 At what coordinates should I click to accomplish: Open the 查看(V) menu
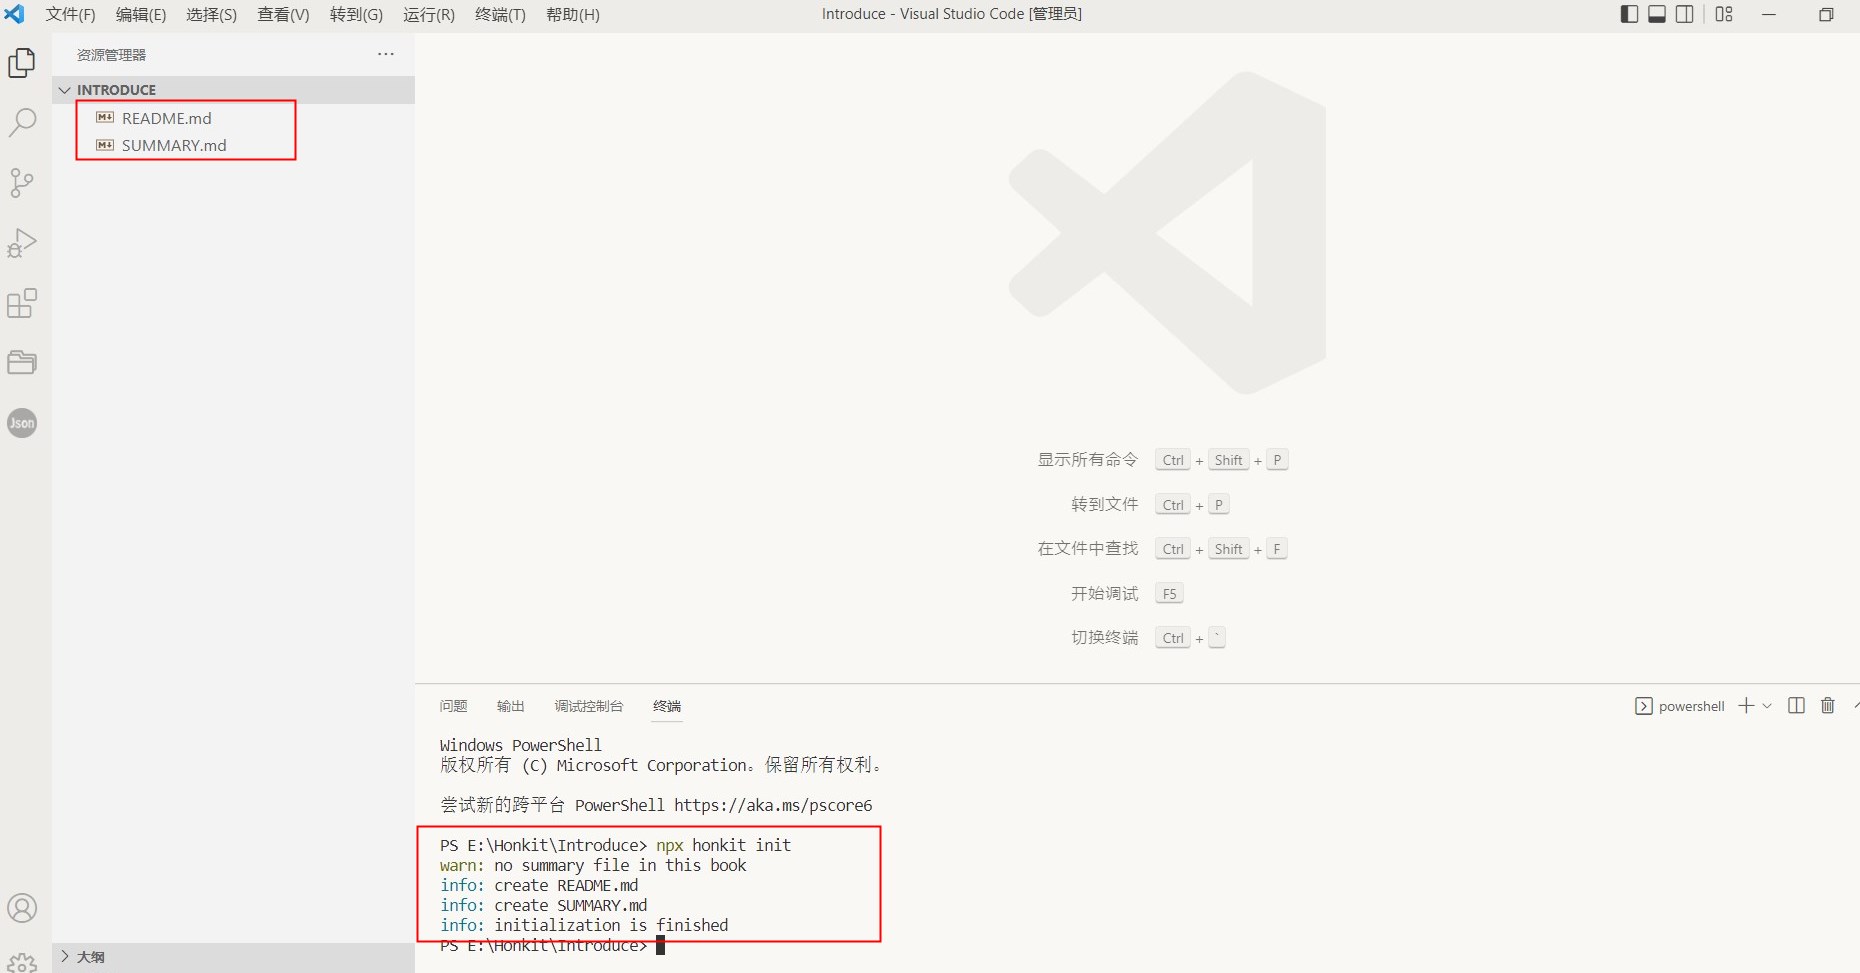pyautogui.click(x=283, y=14)
